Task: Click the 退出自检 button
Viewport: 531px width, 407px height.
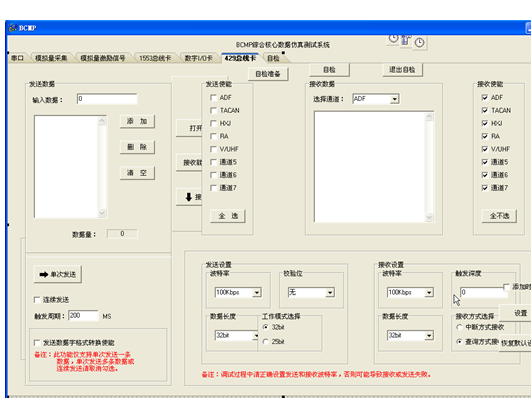Action: coord(402,70)
